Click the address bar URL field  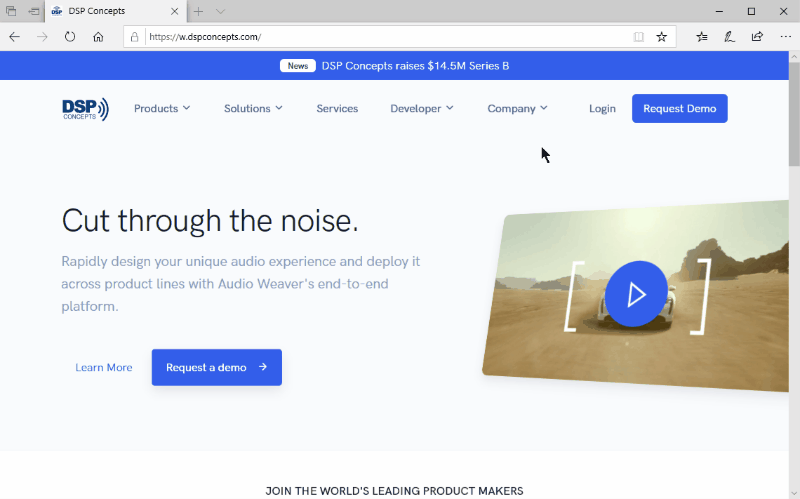[x=380, y=36]
